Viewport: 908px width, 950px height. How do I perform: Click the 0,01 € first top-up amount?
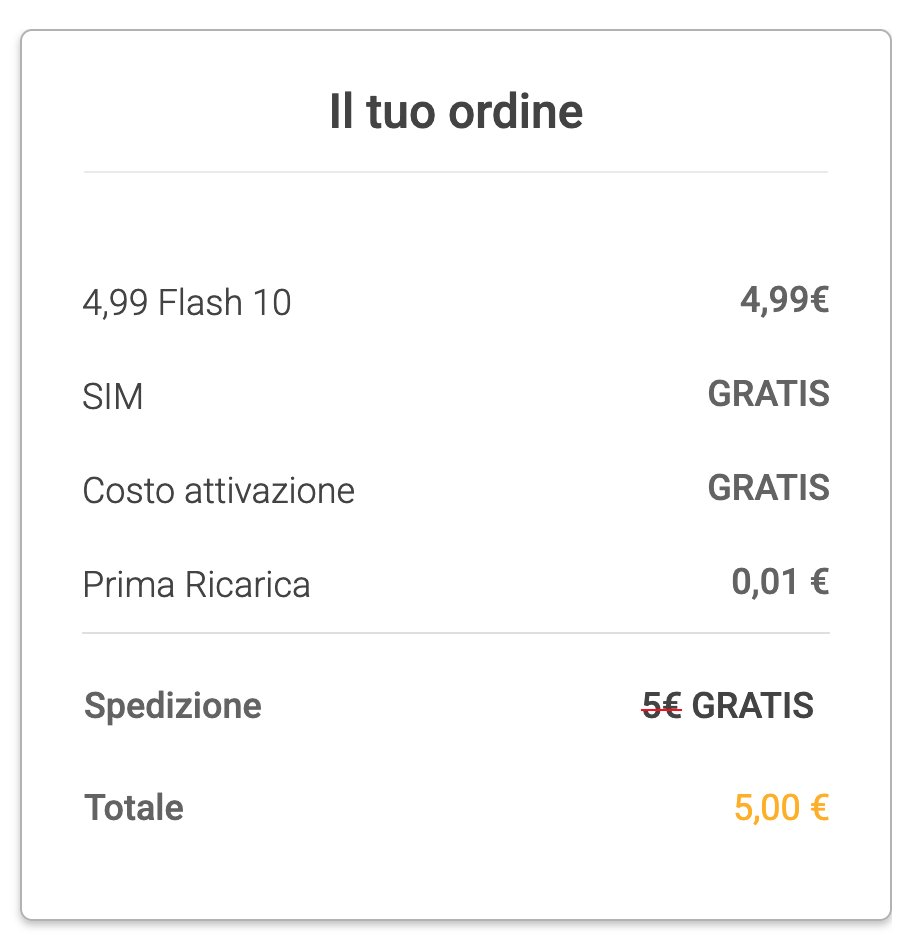780,582
